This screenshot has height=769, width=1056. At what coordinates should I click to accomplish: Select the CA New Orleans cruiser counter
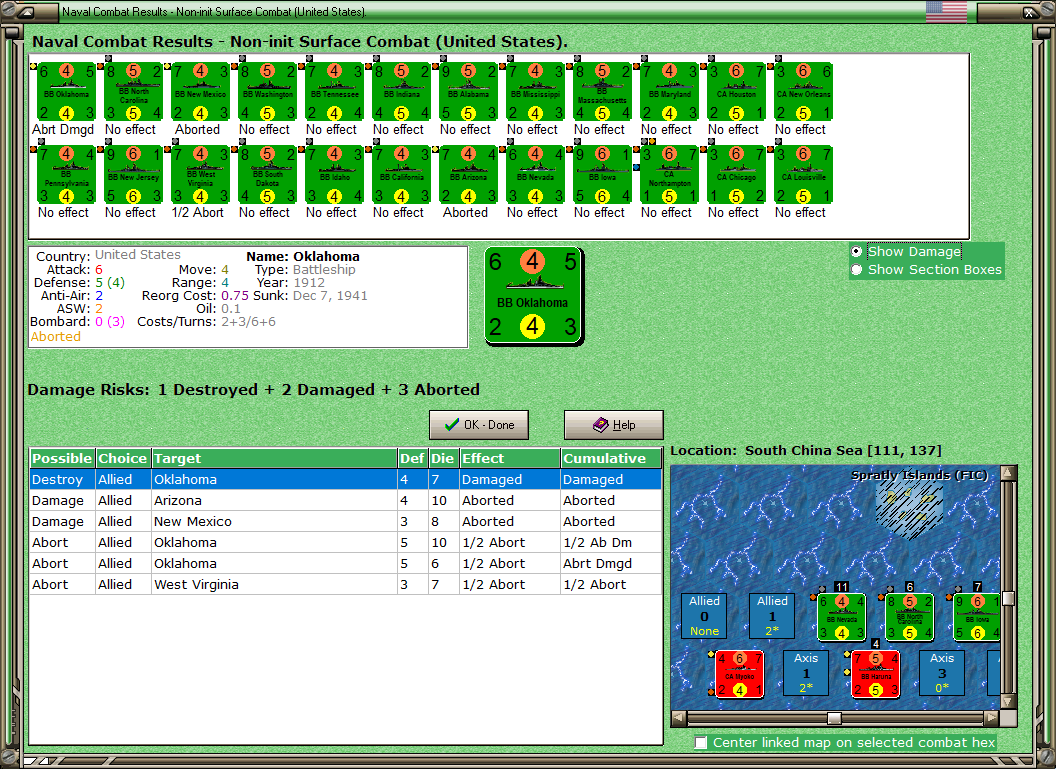[x=803, y=92]
